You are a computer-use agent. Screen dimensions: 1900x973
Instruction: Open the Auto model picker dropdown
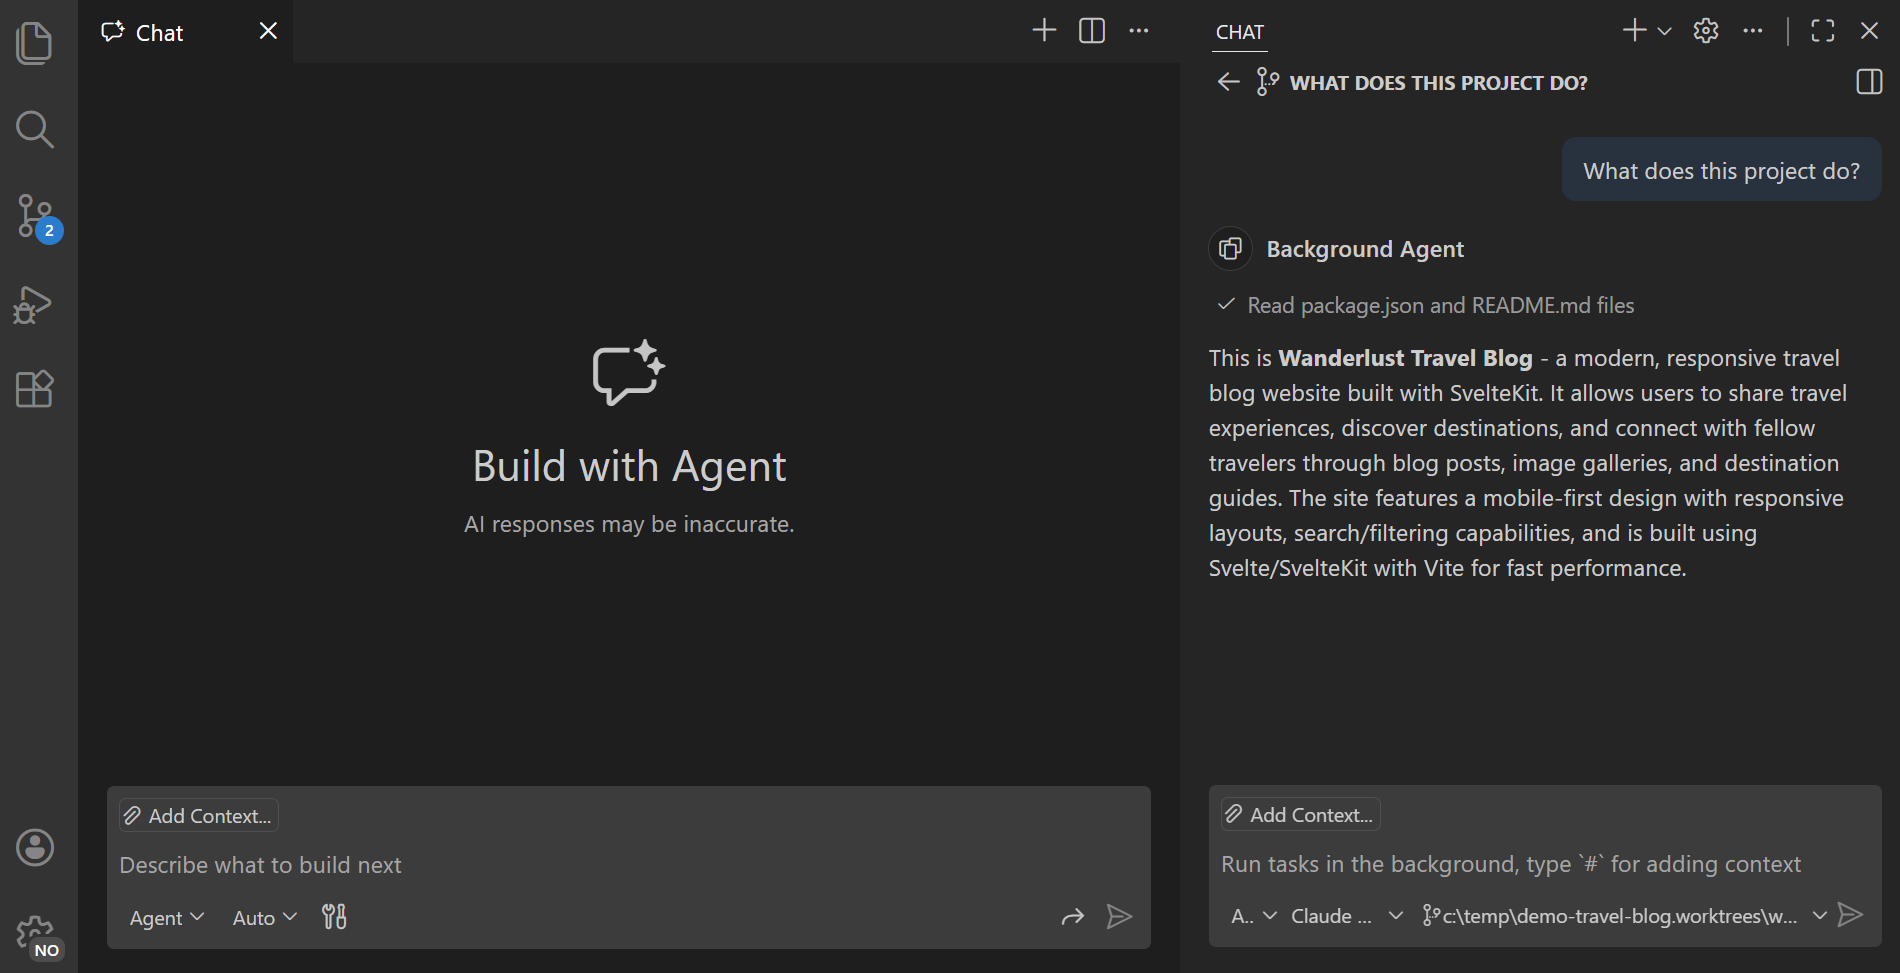click(263, 917)
